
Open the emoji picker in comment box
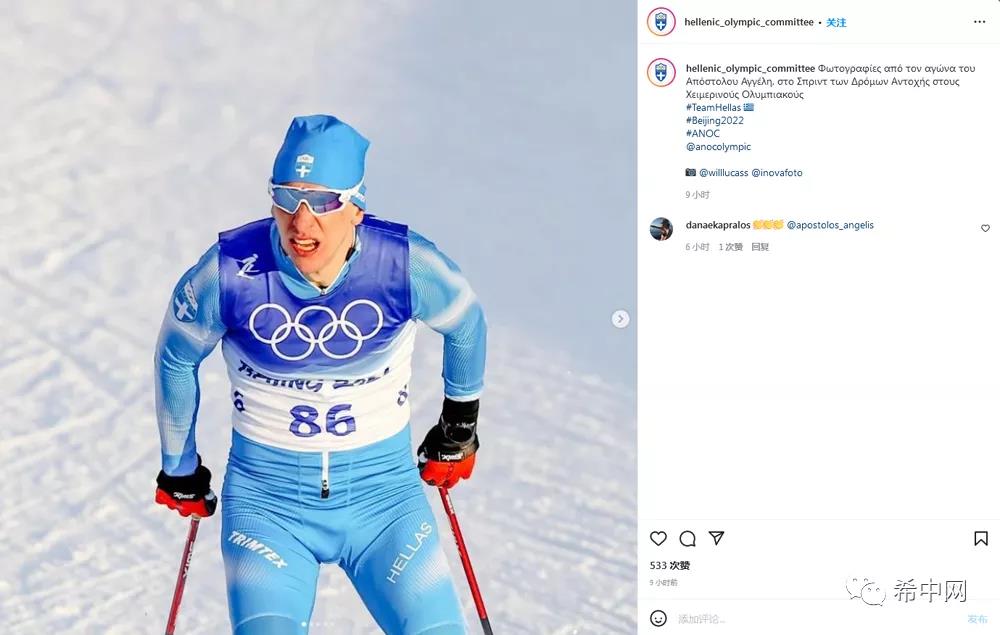point(658,618)
